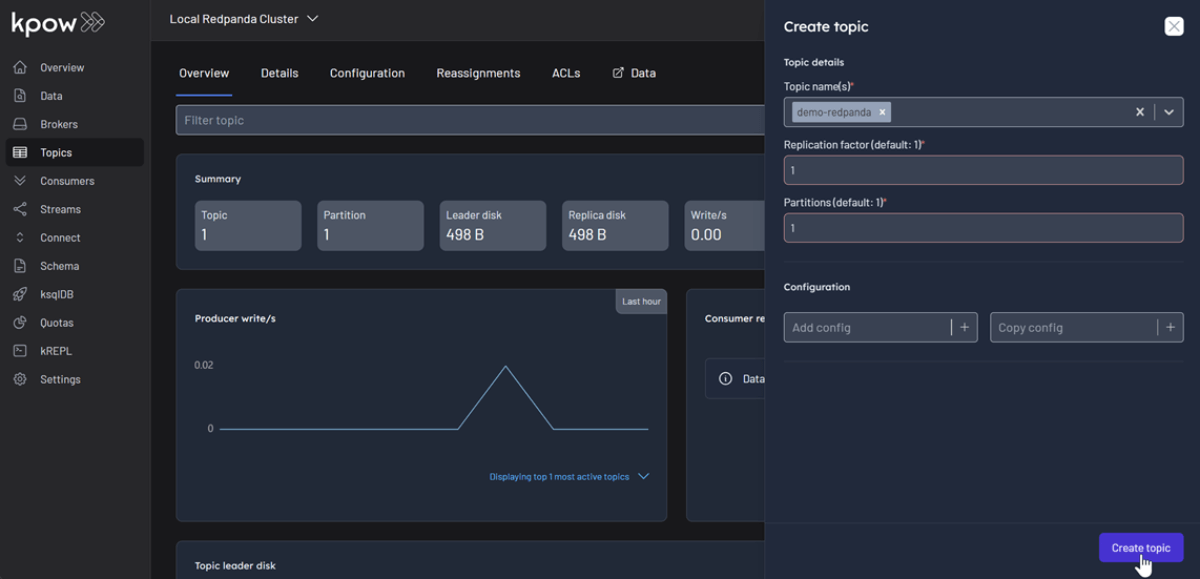Focus the Replication factor input field
This screenshot has height=579, width=1200.
pos(983,170)
